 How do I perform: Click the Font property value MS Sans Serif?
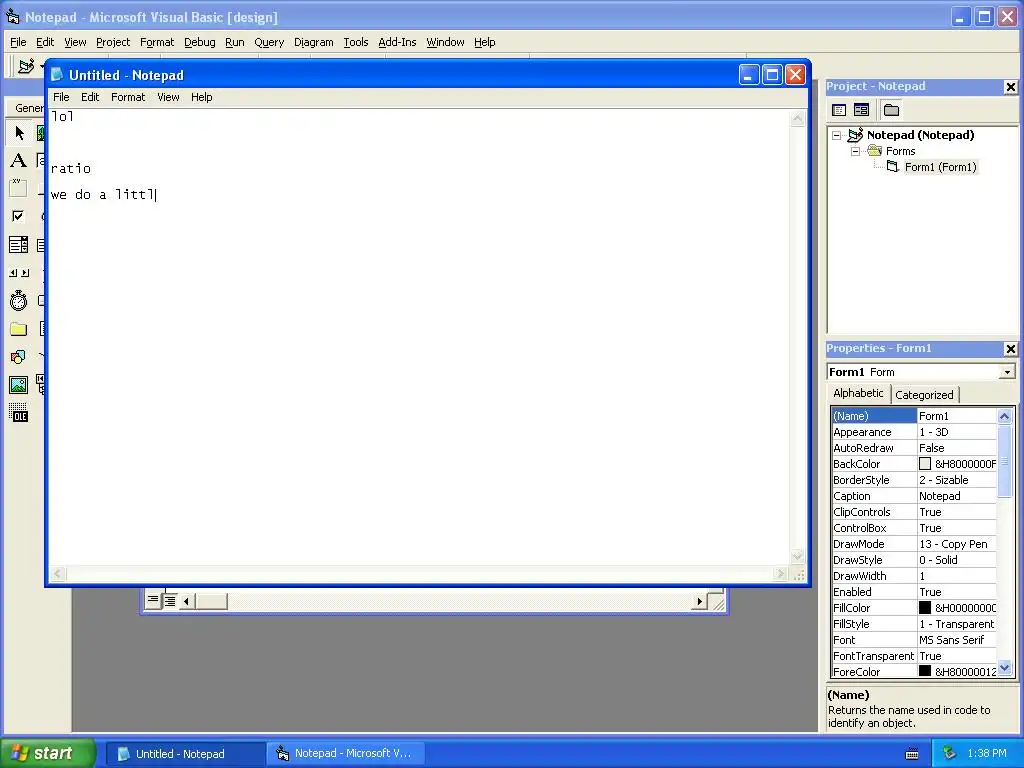tap(952, 640)
